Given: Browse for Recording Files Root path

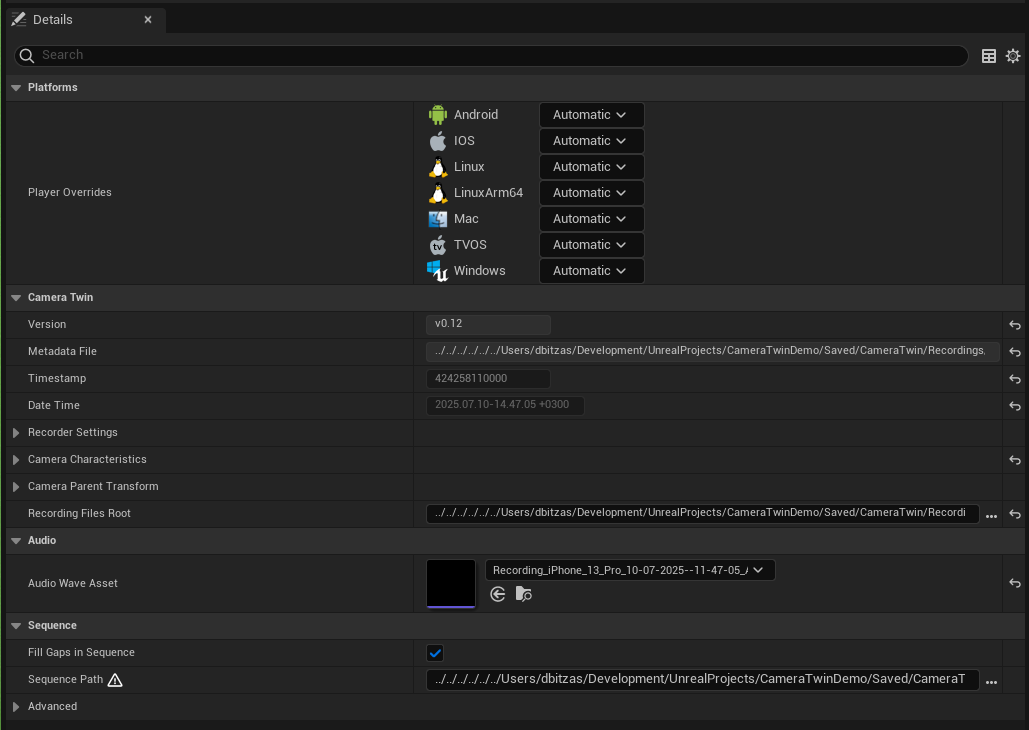Looking at the screenshot, I should (x=991, y=515).
